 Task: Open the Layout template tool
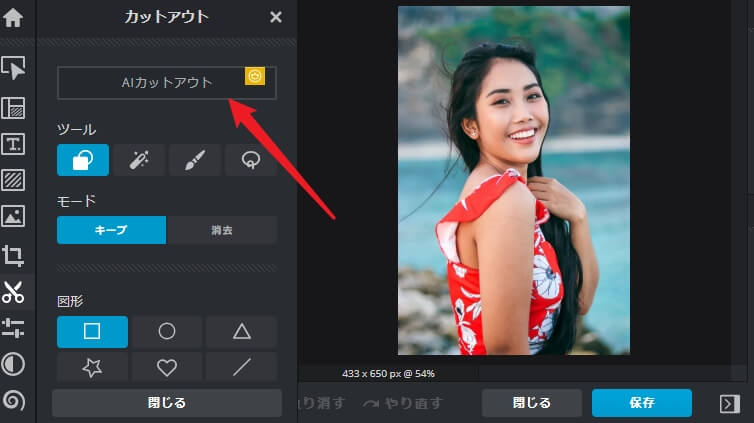pos(13,108)
